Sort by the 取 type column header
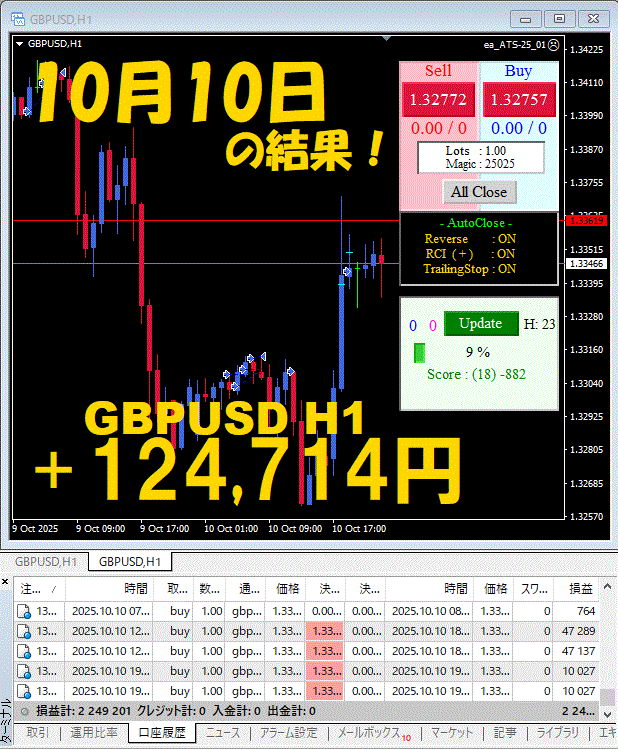This screenshot has width=618, height=749. (173, 589)
